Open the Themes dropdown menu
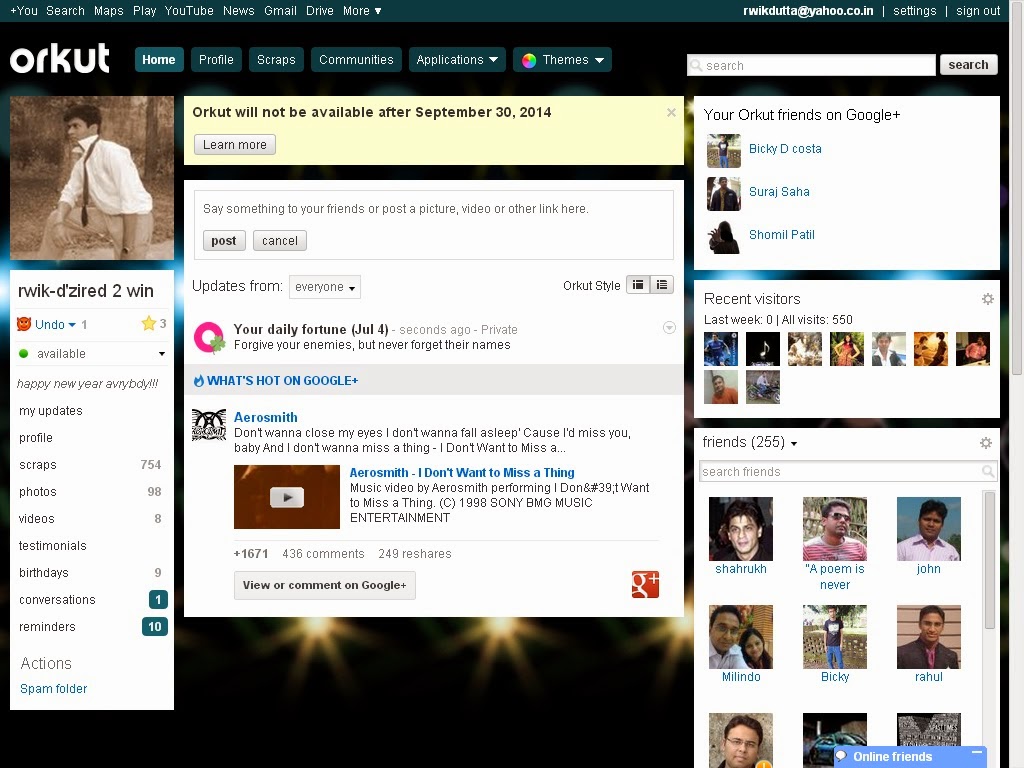Screen dimensions: 1024x768 pos(562,59)
